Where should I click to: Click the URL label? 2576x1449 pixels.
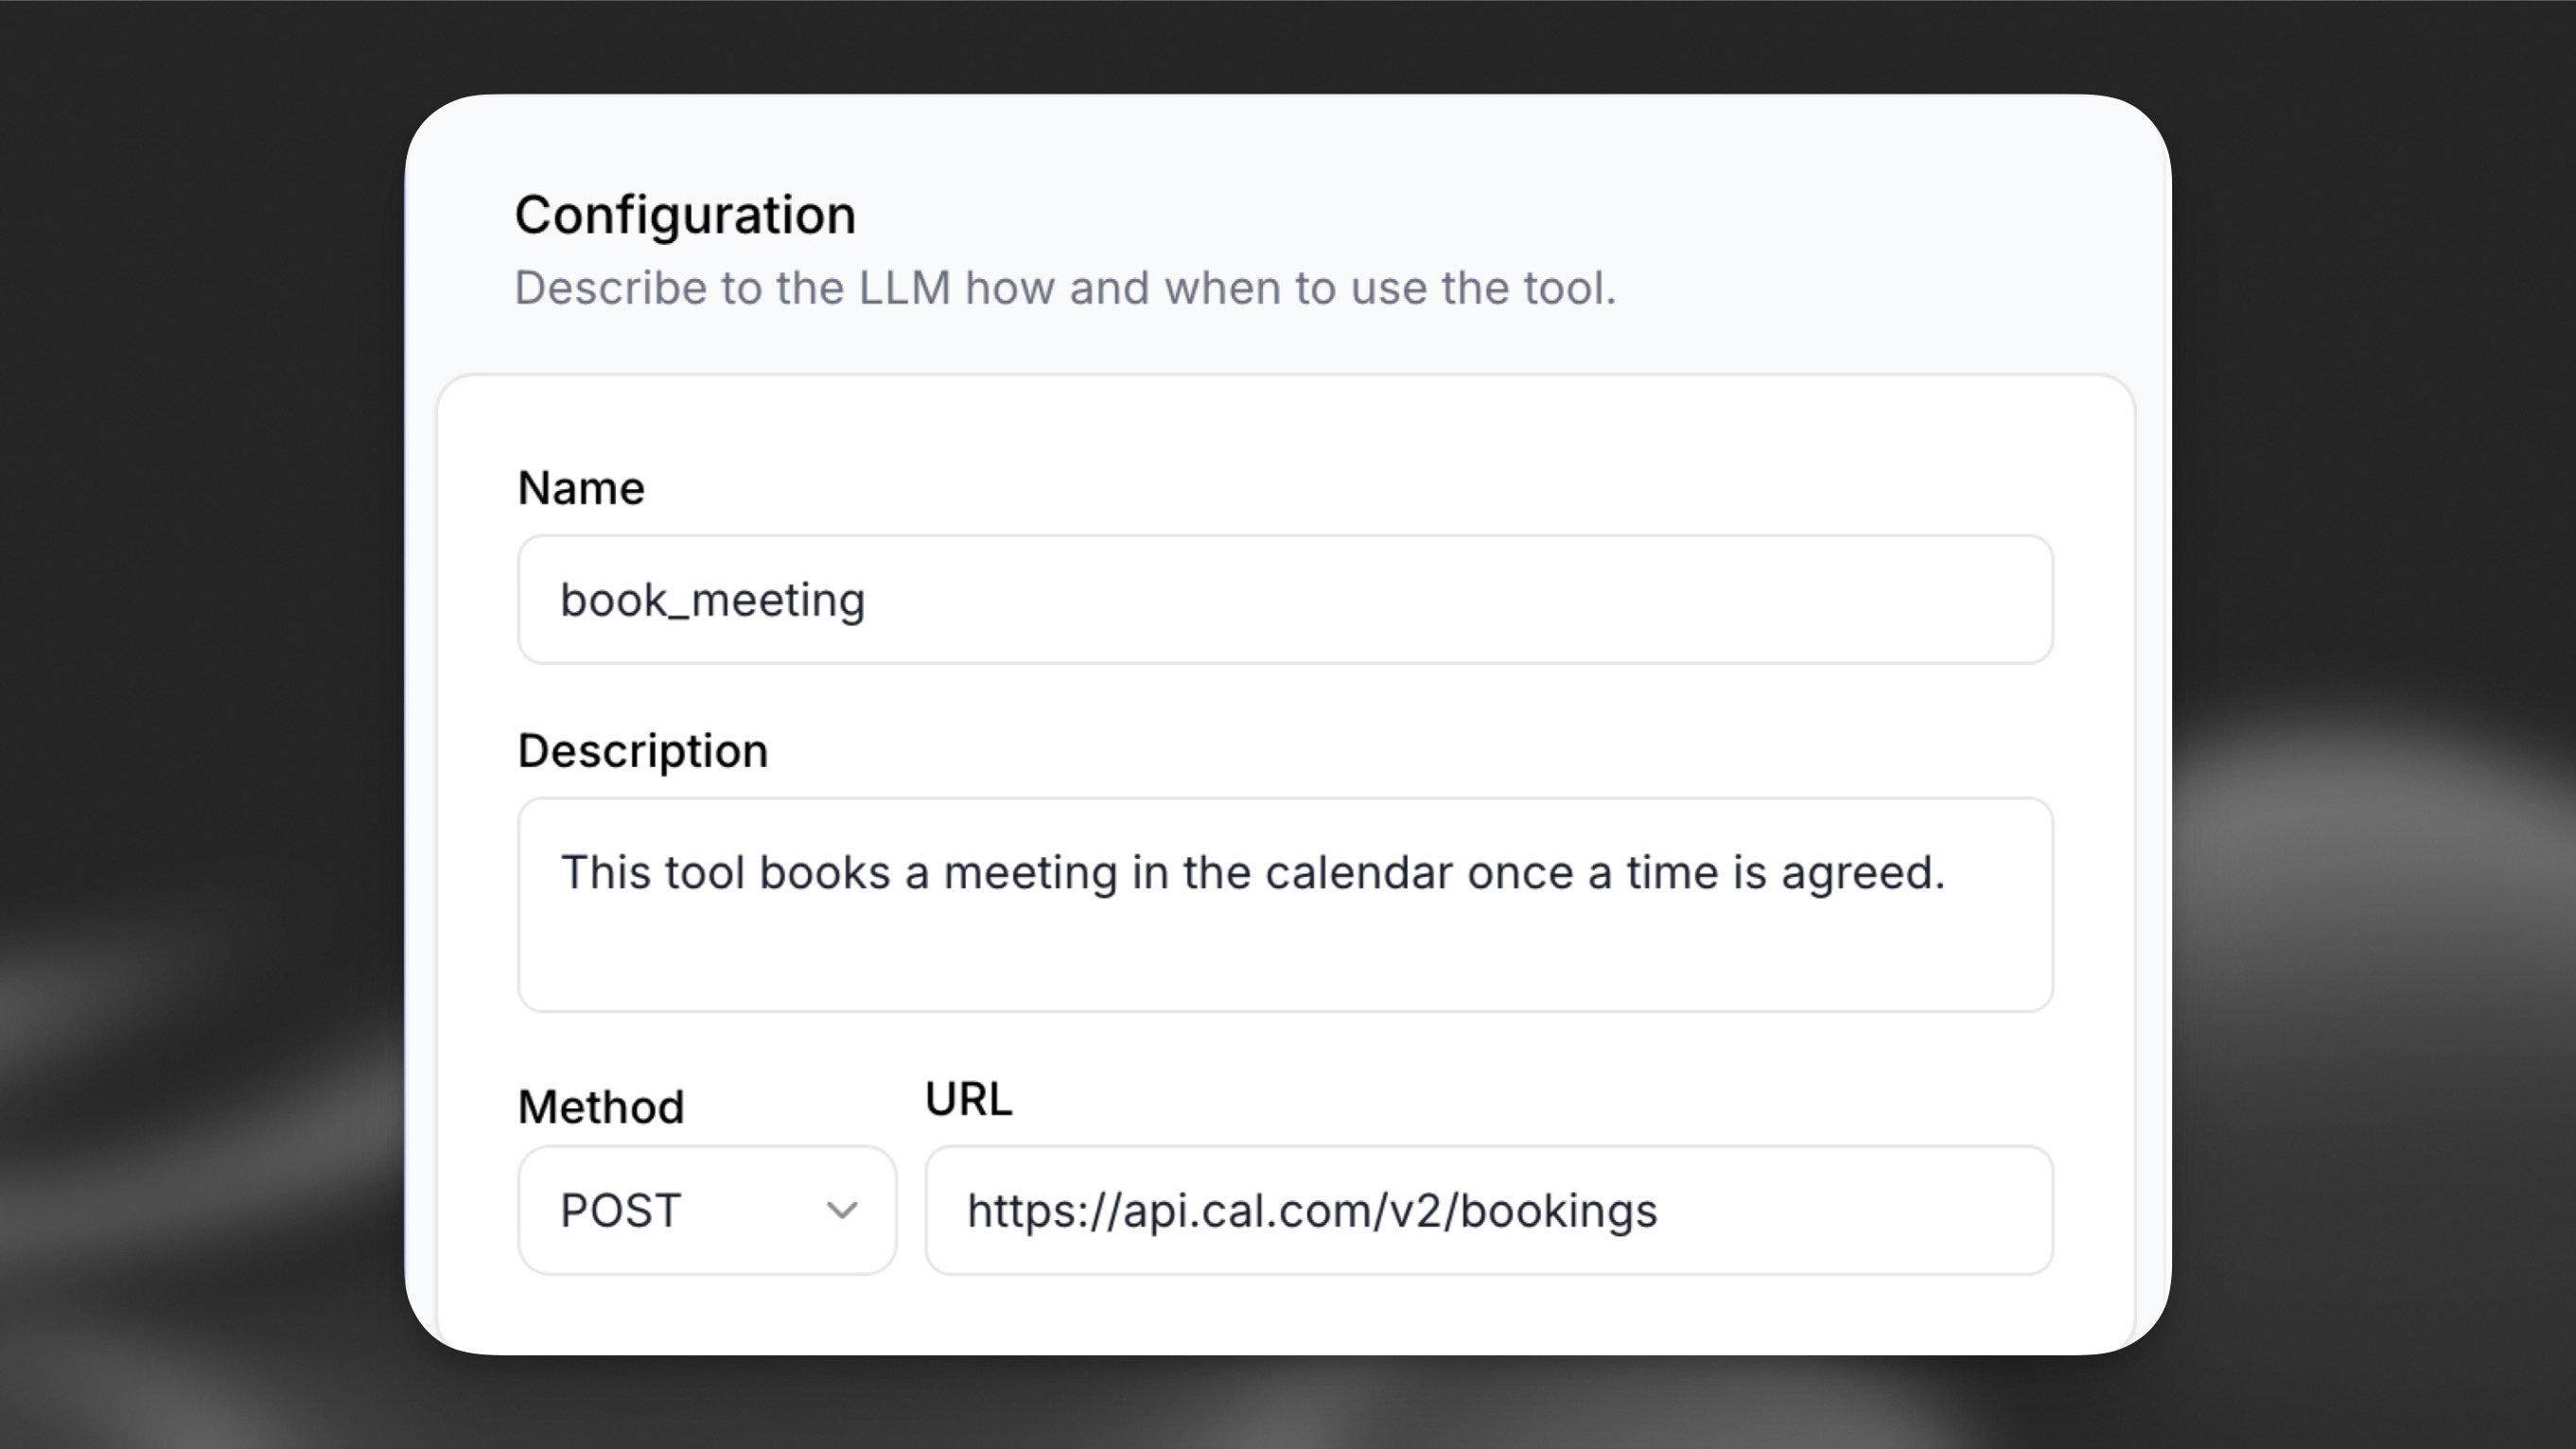[967, 1097]
